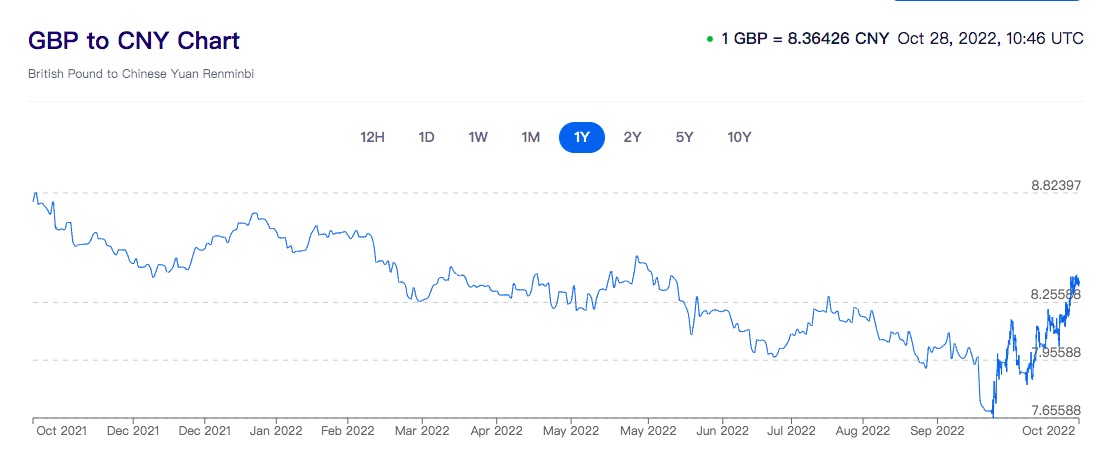Select the 12H time range
Viewport: 1108px width, 470px height.
pos(372,137)
